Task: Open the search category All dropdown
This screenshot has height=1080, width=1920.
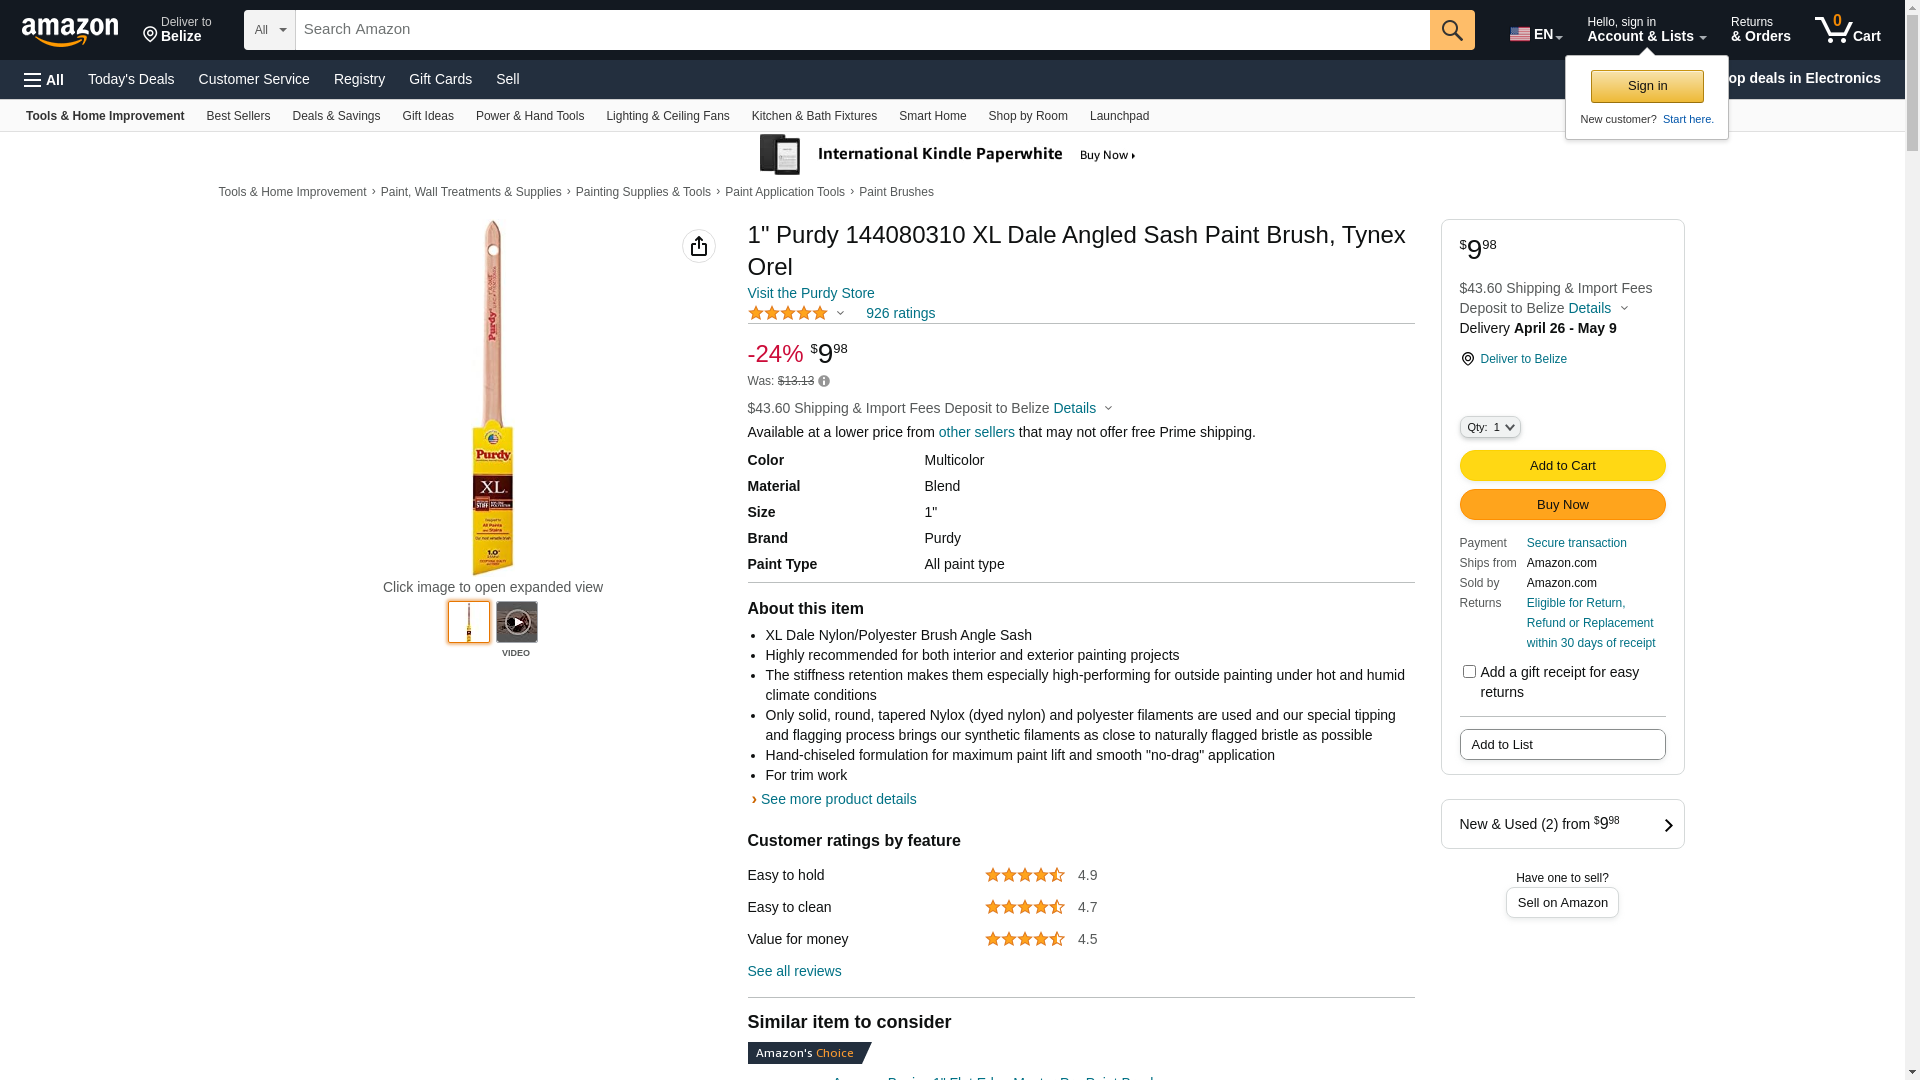Action: tap(269, 30)
